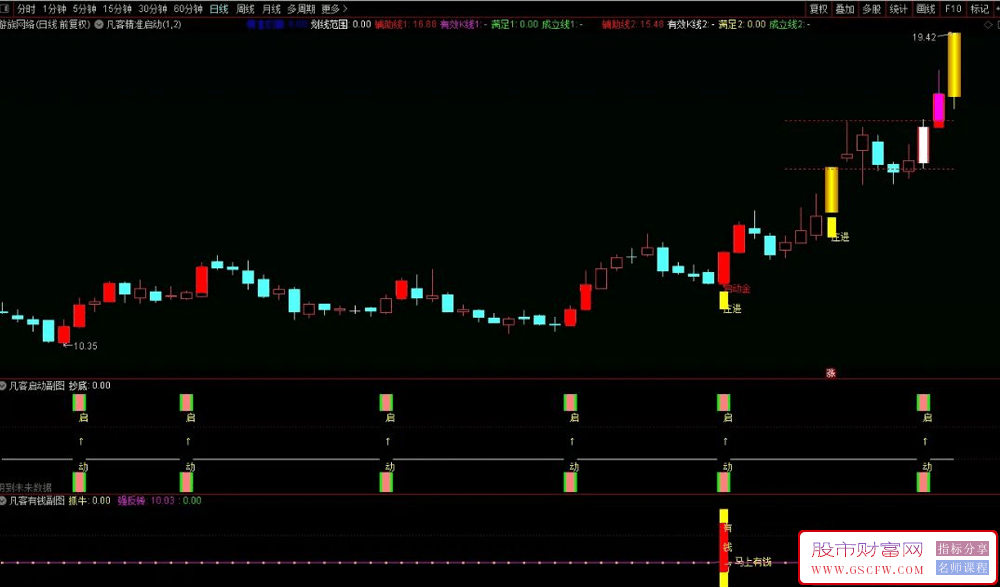Select the 60分钟 period tab

[x=188, y=9]
